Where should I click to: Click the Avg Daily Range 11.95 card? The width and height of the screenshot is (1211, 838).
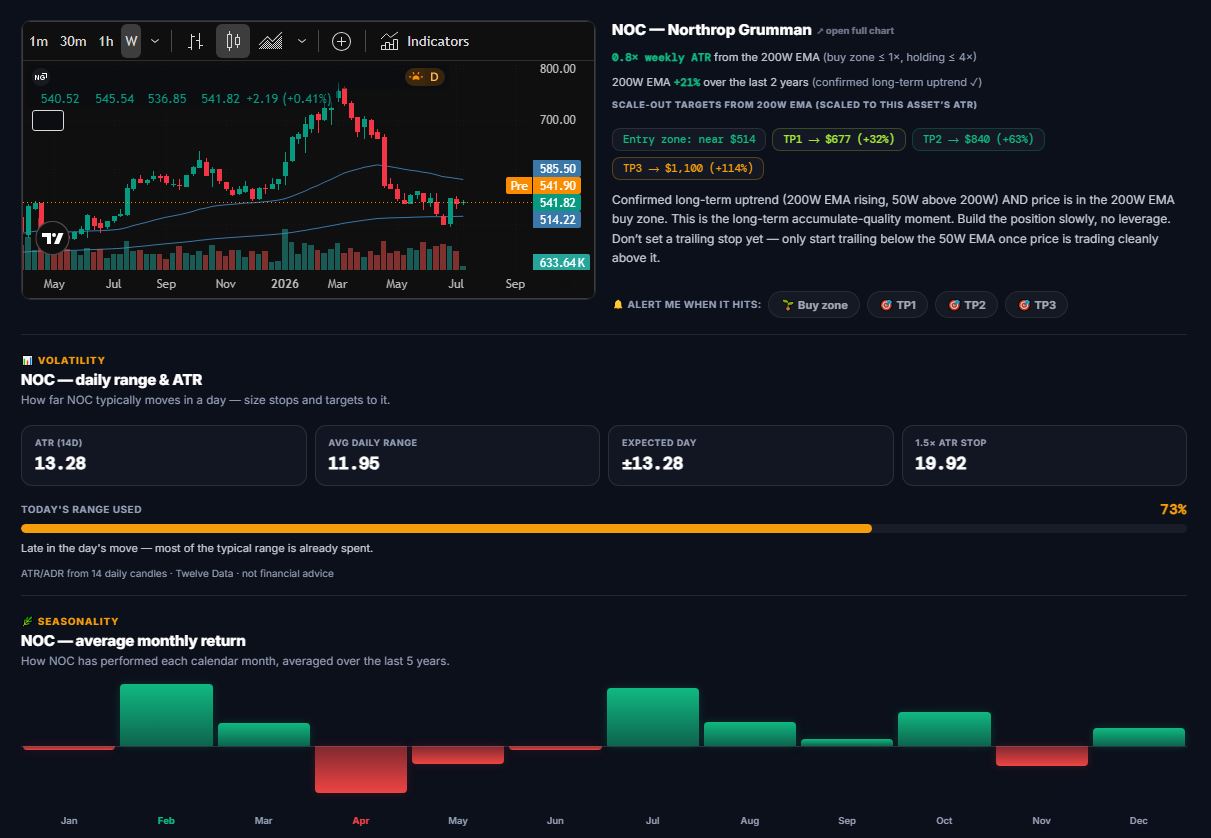[x=457, y=455]
